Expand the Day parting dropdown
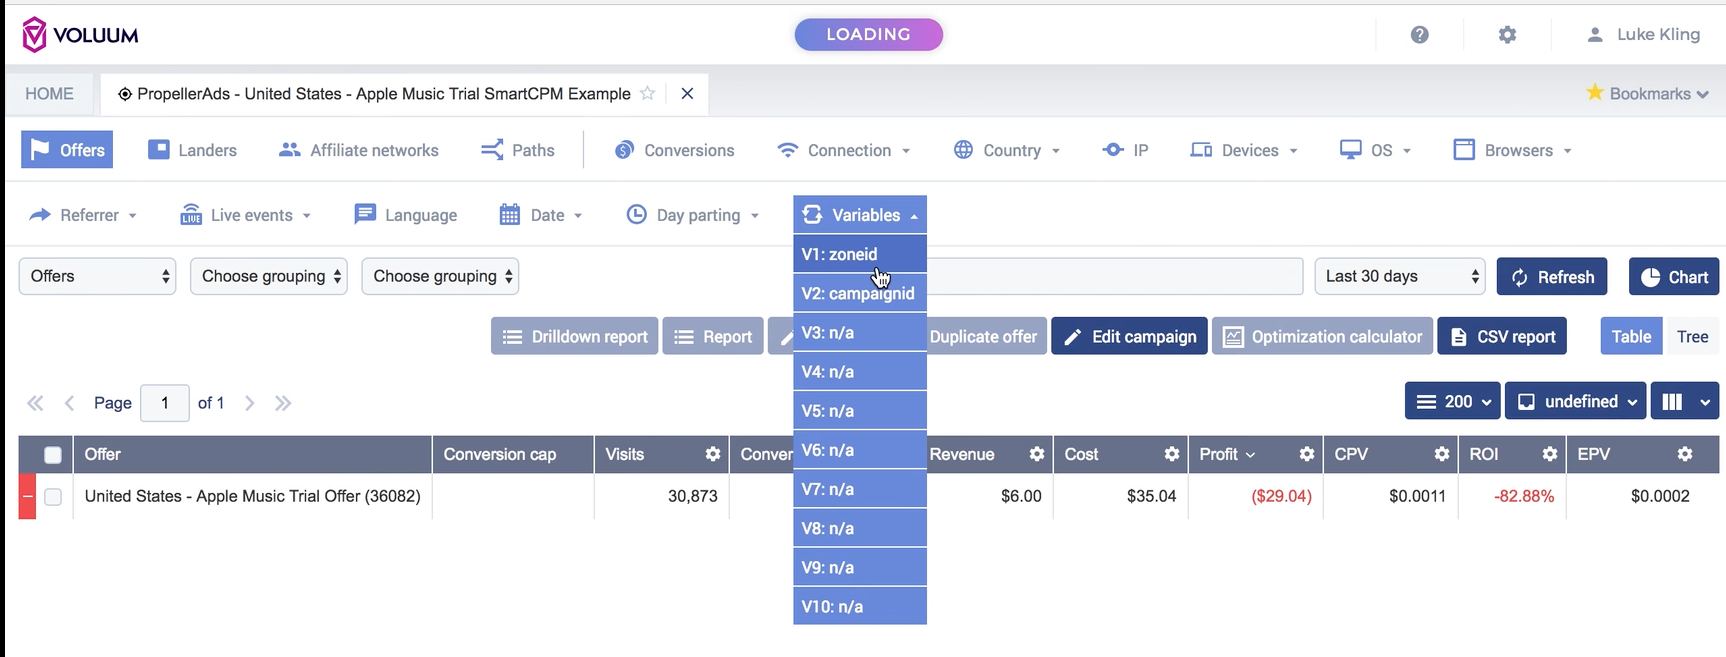The height and width of the screenshot is (657, 1726). [692, 215]
